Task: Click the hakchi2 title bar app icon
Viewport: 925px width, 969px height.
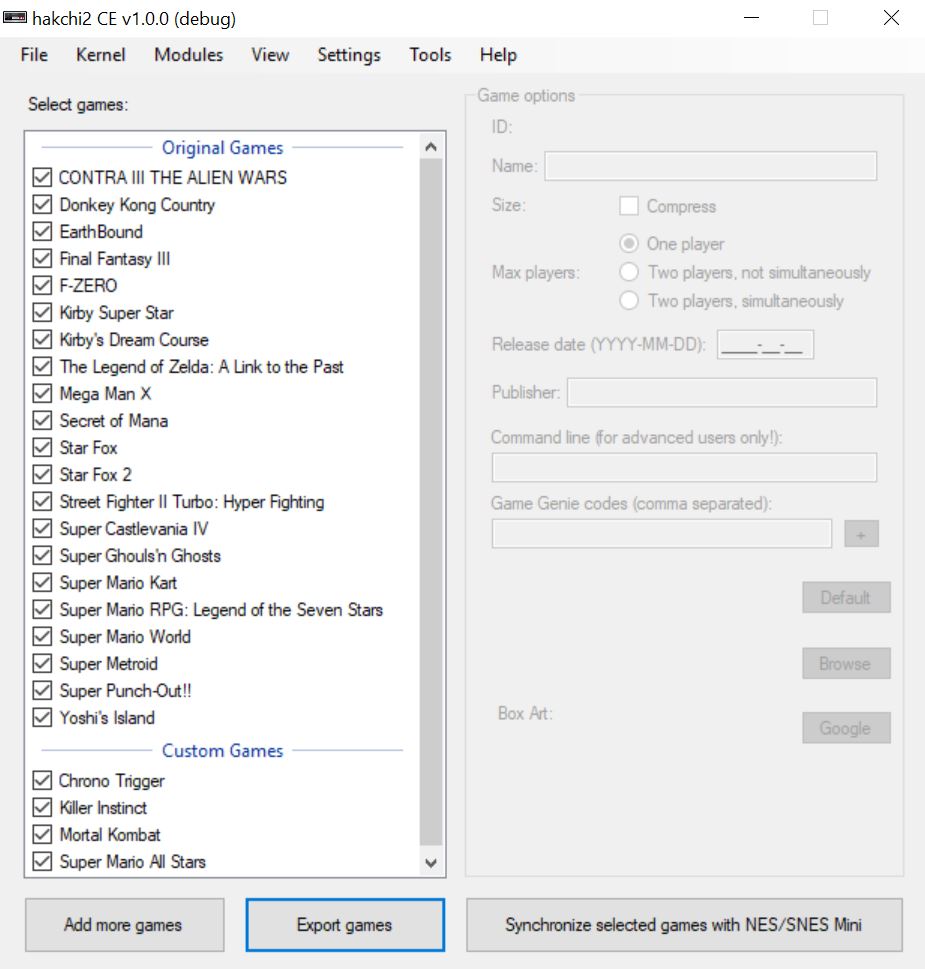Action: coord(15,18)
